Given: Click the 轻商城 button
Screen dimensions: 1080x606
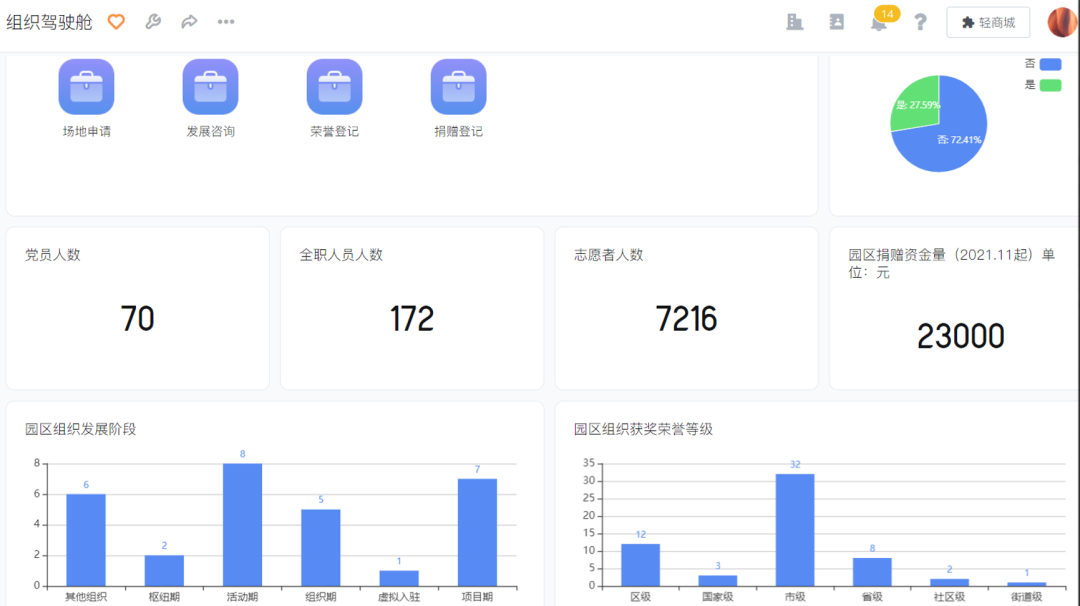Looking at the screenshot, I should pyautogui.click(x=988, y=22).
